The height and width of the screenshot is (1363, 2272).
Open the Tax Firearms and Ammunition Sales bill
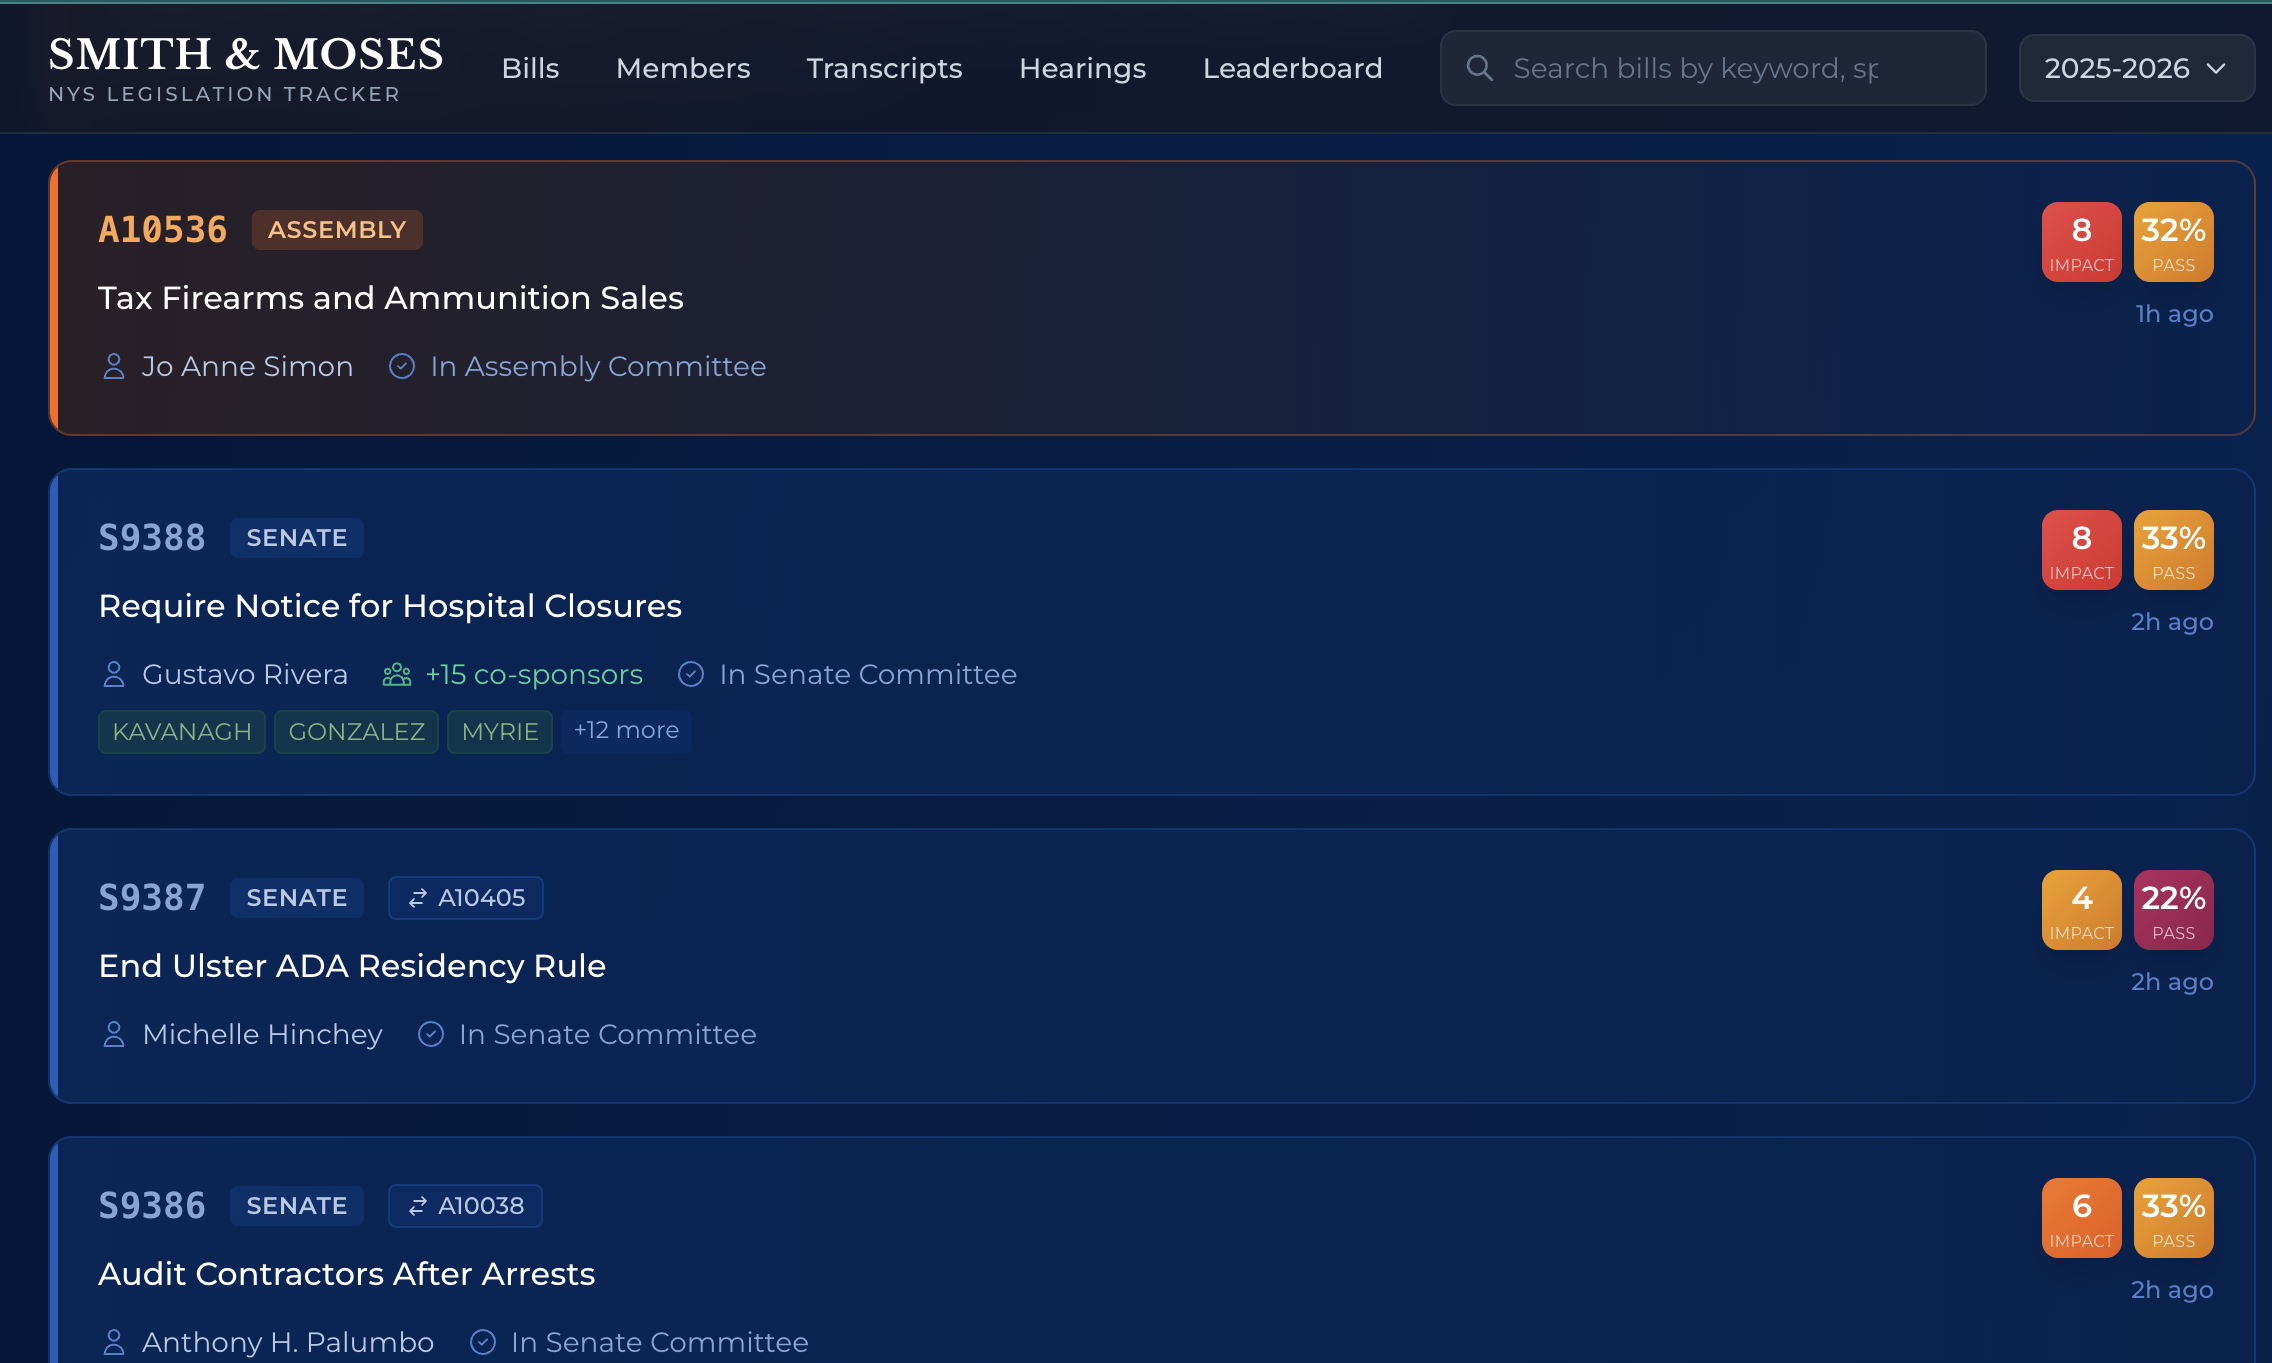coord(391,298)
